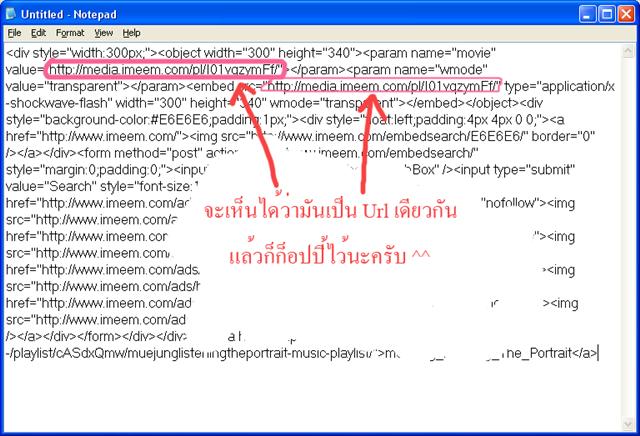640x436 pixels.
Task: Maximize the Notepad window
Action: coord(607,14)
